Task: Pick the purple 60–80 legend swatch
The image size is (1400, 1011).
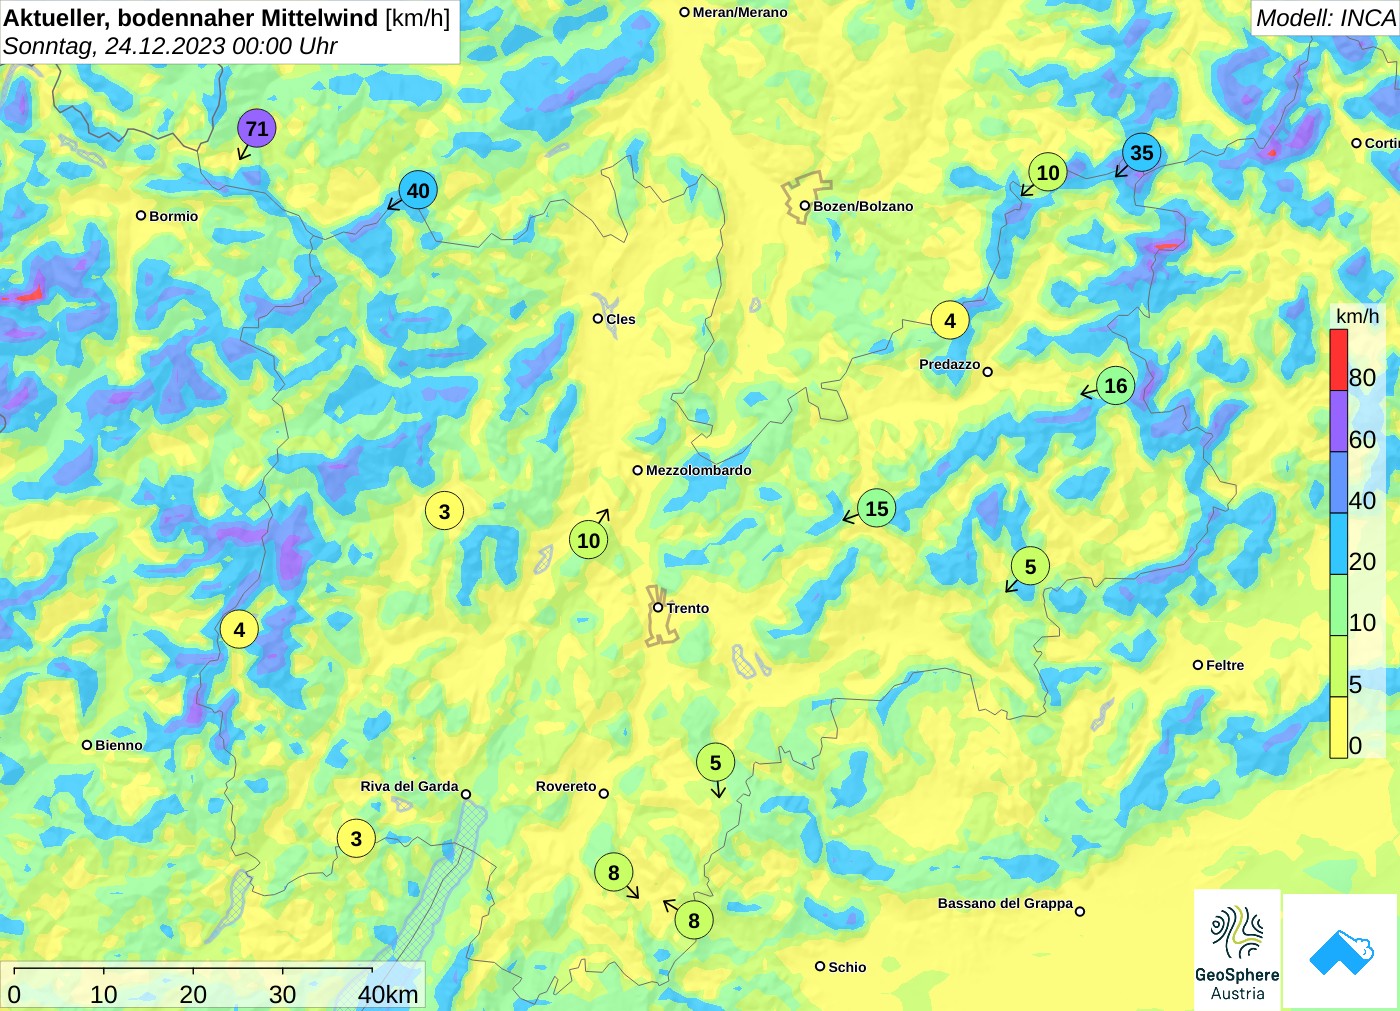Action: 1338,421
